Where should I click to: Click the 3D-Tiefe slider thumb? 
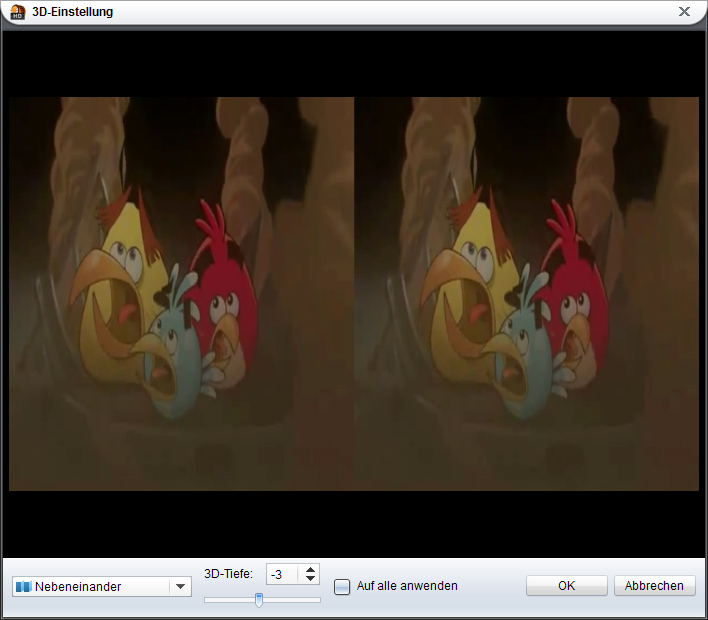pos(259,600)
